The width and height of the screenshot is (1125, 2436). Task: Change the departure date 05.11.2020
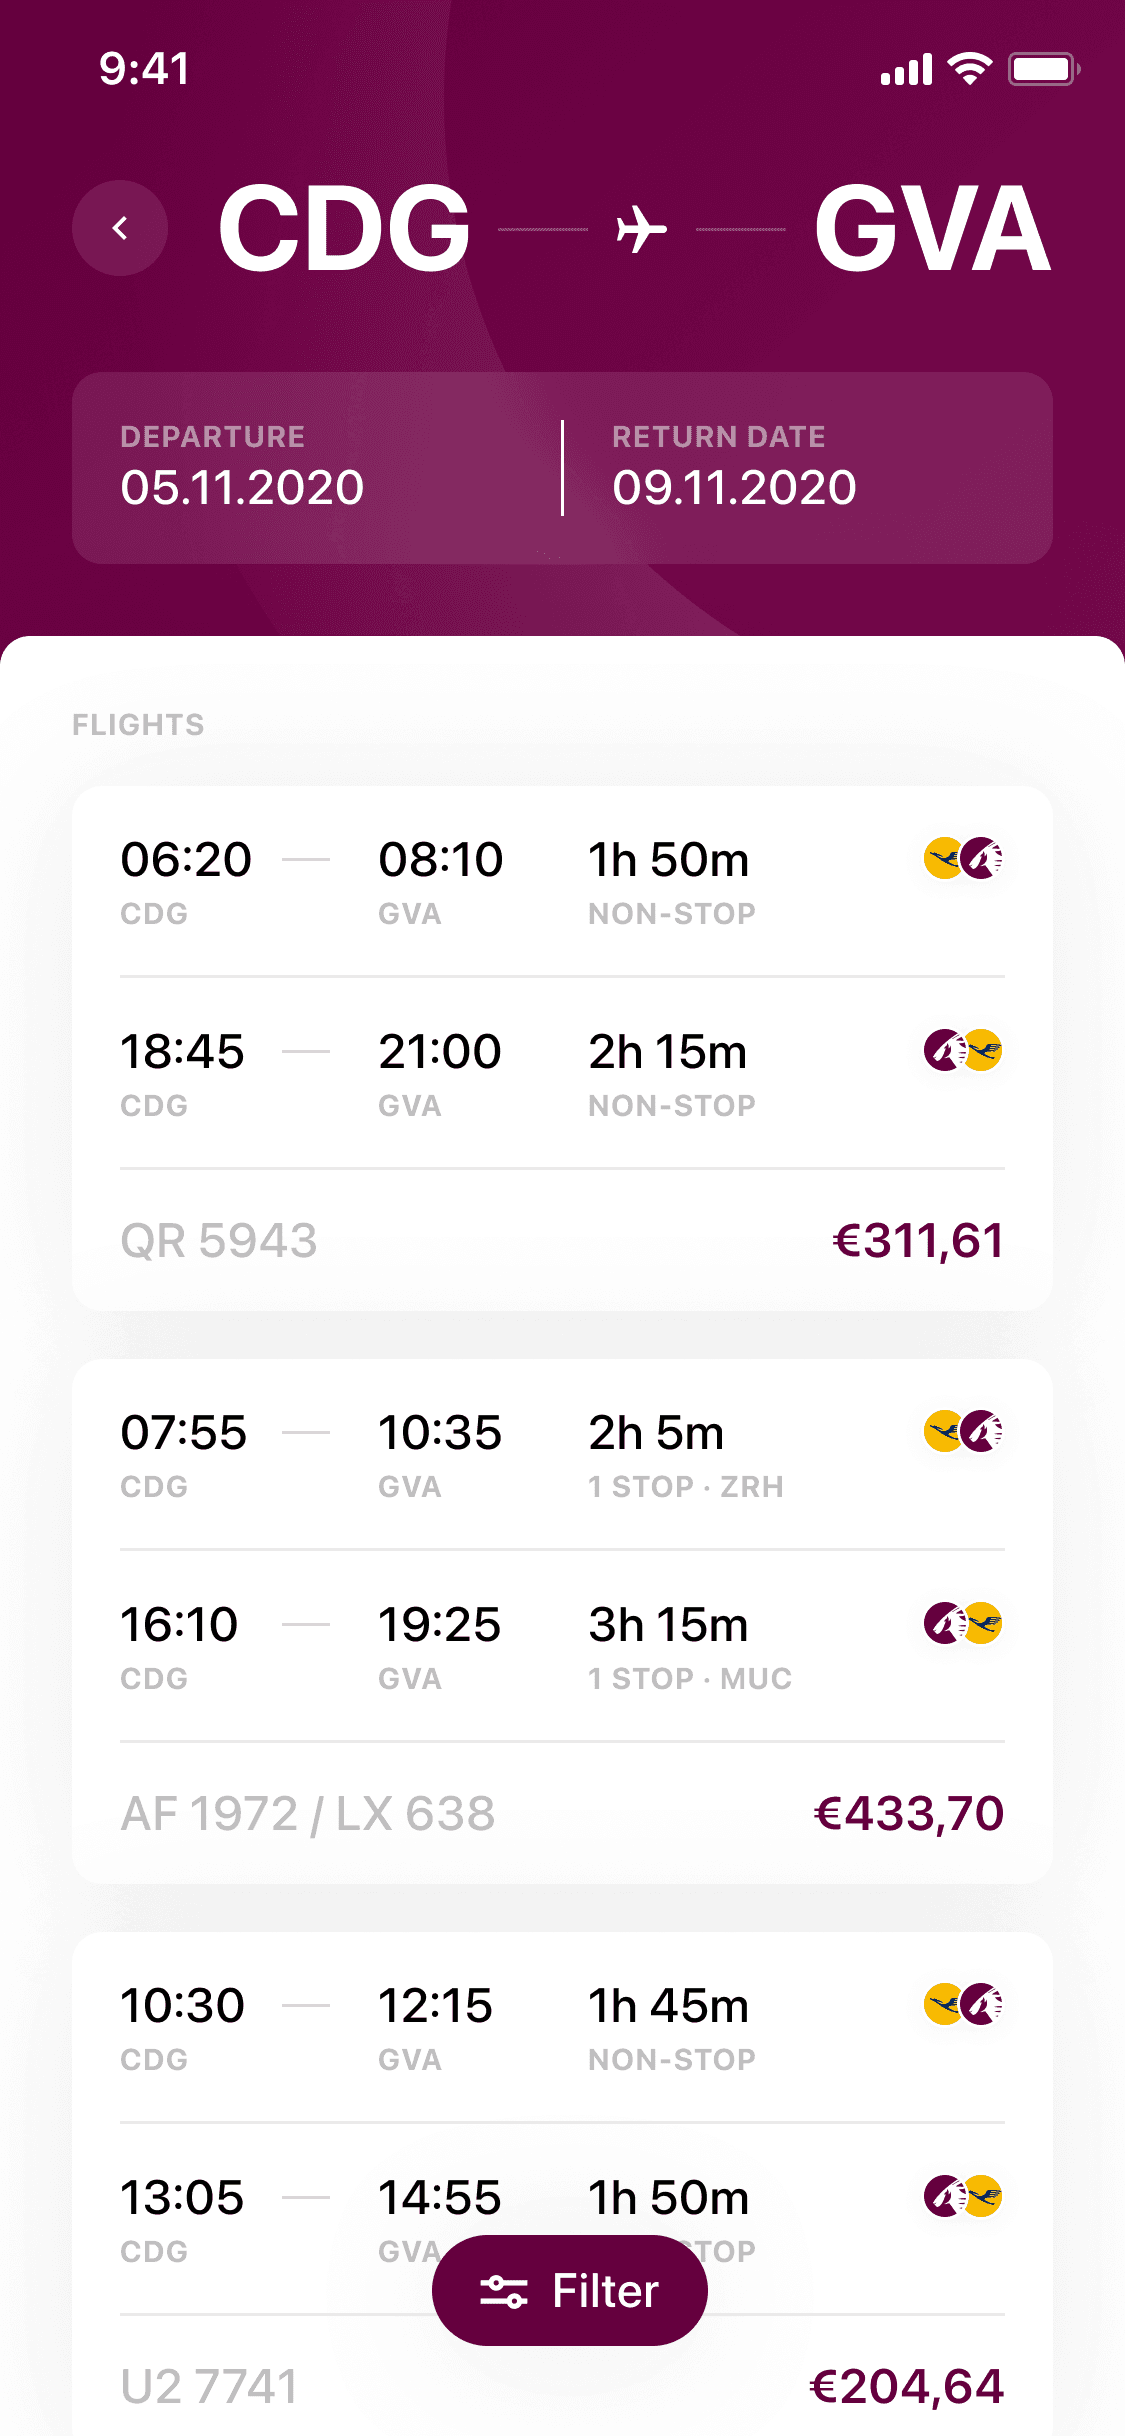[x=242, y=486]
